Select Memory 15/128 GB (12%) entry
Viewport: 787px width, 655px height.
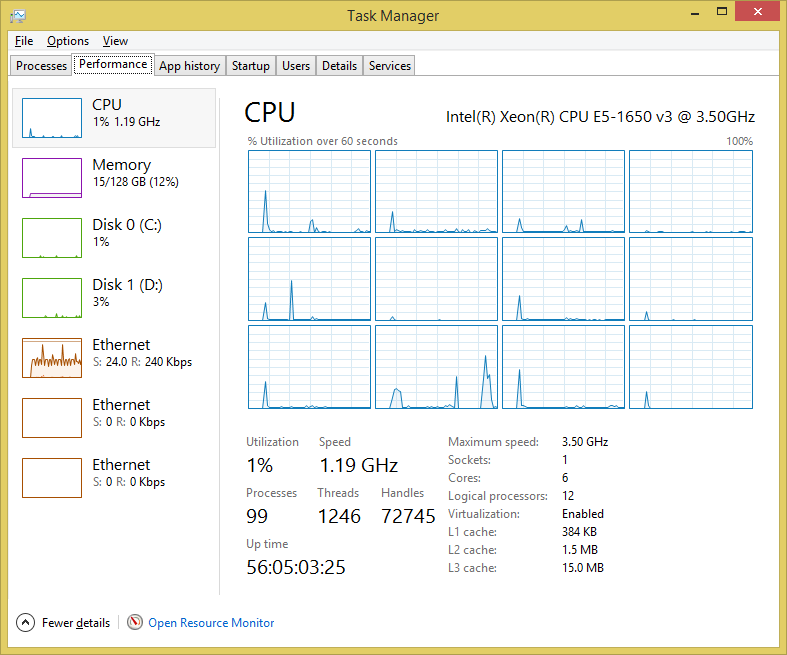tap(114, 178)
